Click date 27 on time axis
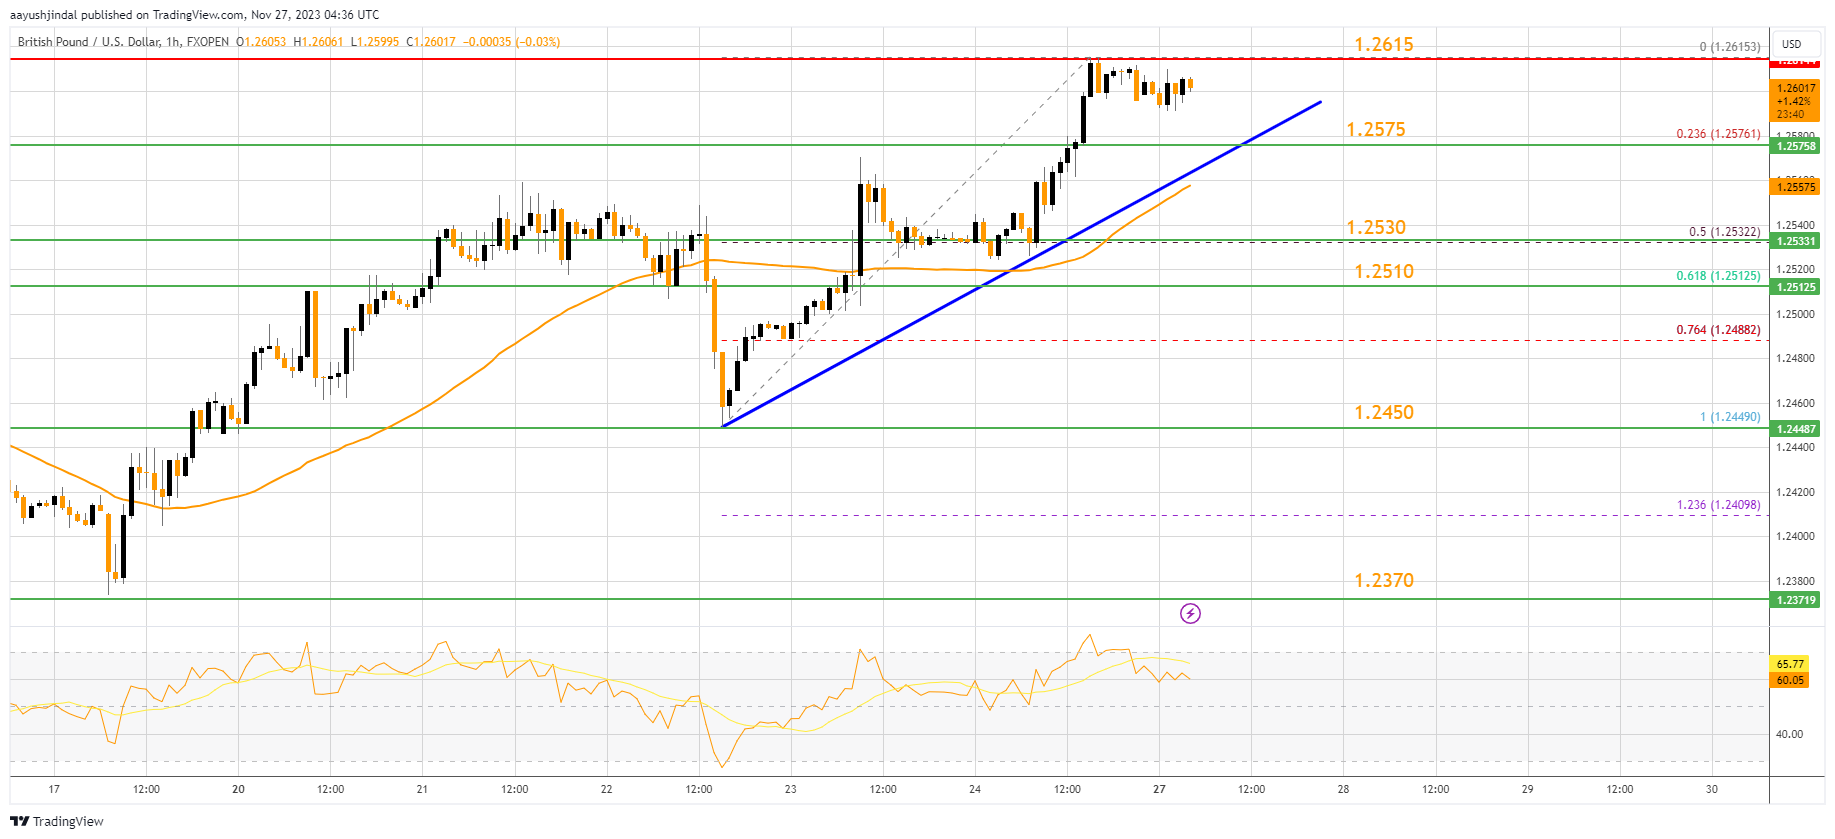The image size is (1835, 839). pos(1159,789)
